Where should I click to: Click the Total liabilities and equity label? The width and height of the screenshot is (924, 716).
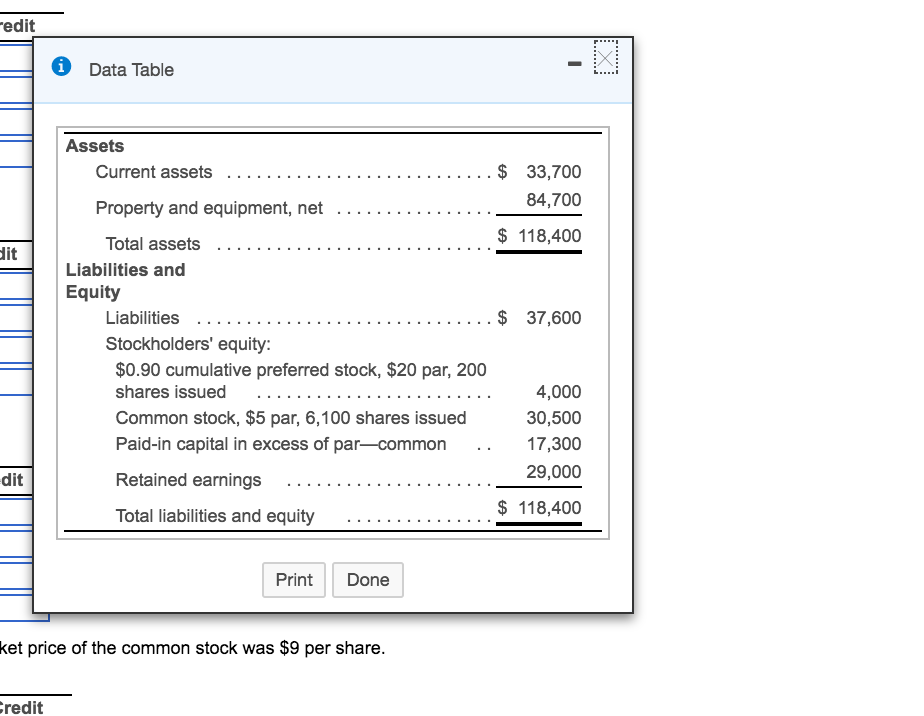(x=215, y=516)
